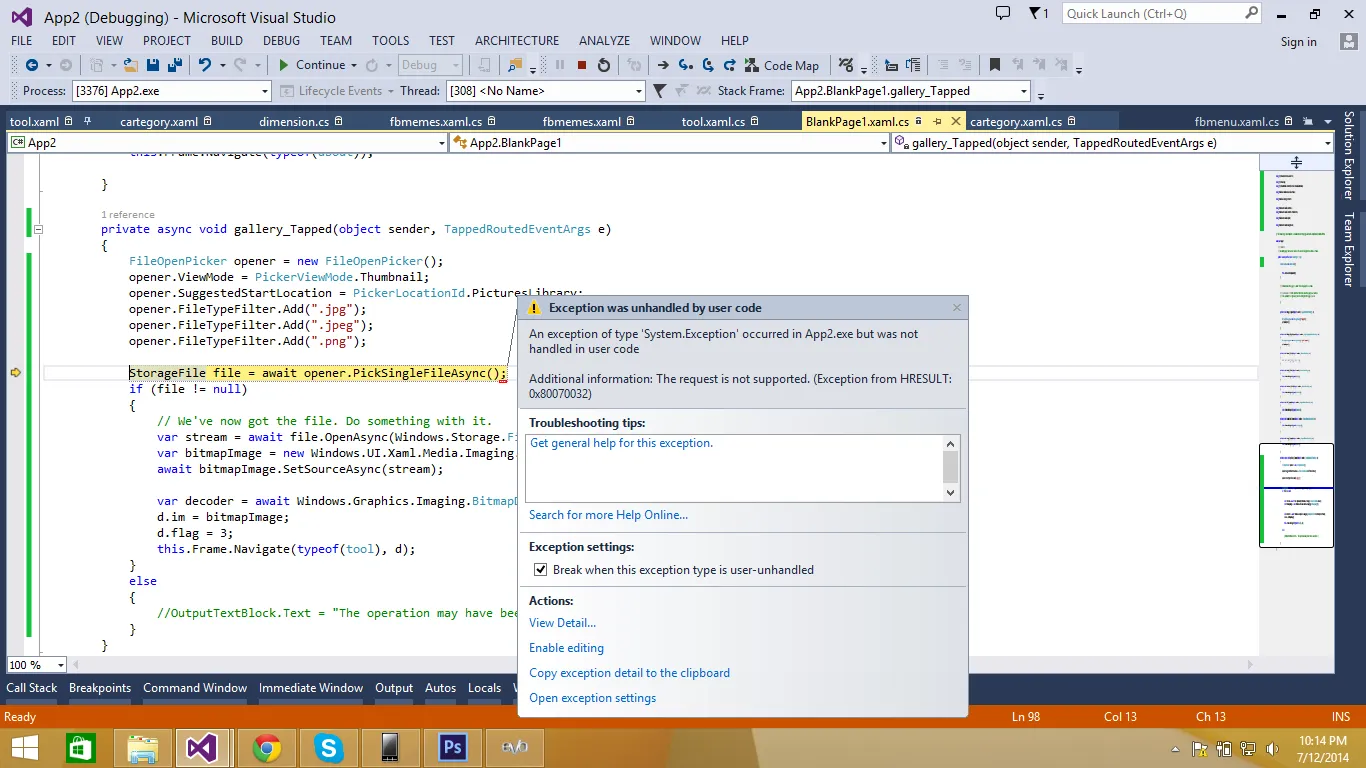Screen dimensions: 1366x768
Task: Click the Open File folder icon
Action: (x=131, y=65)
